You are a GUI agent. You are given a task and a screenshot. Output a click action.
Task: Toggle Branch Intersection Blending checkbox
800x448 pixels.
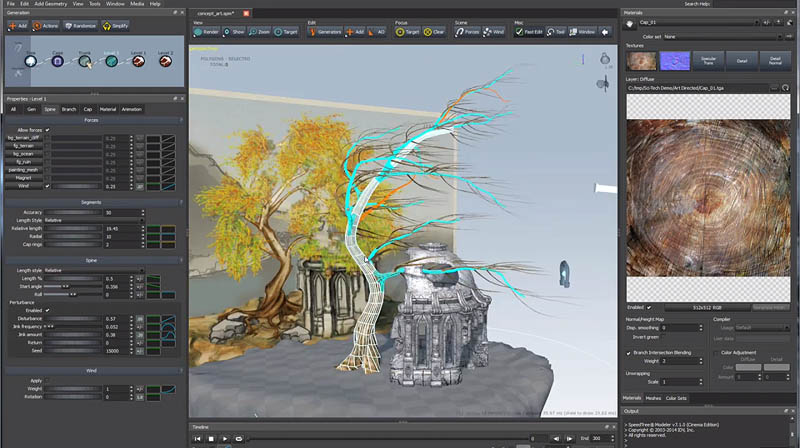pyautogui.click(x=629, y=353)
